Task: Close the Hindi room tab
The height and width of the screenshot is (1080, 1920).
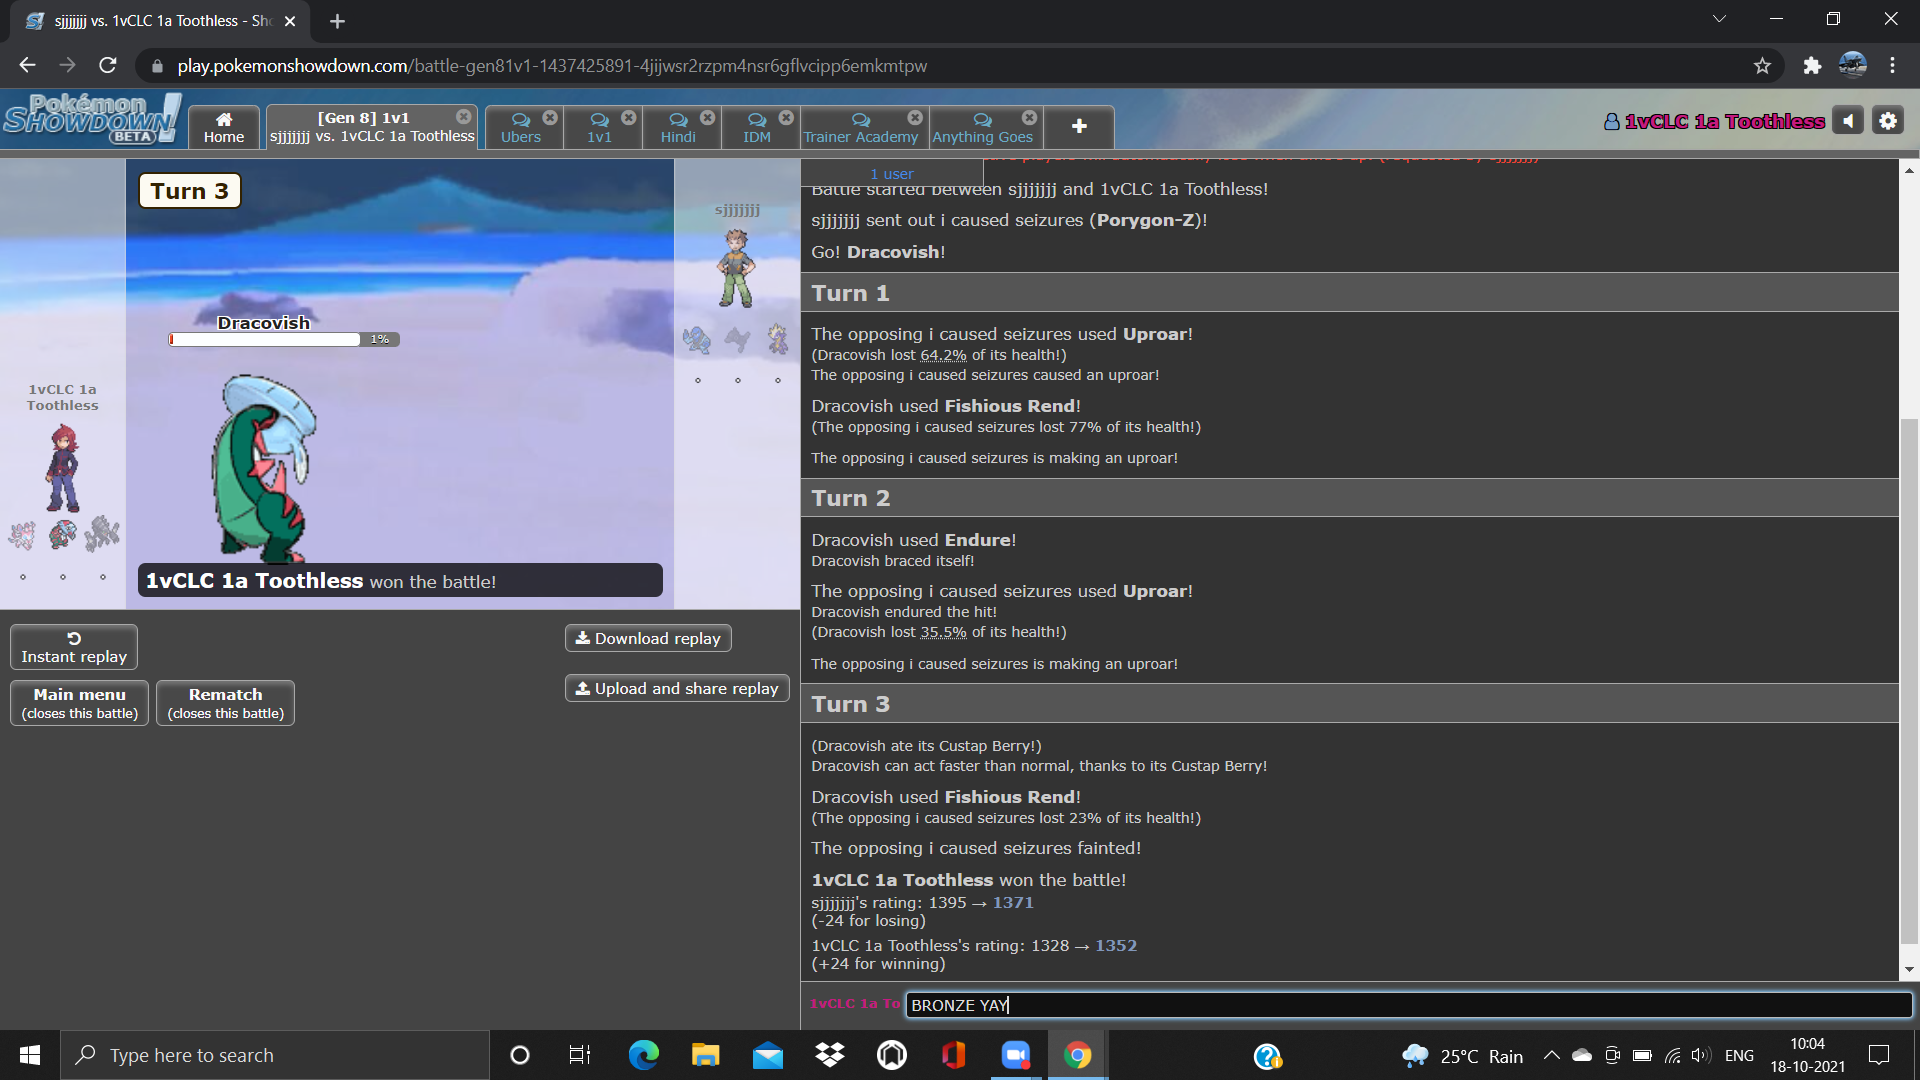Action: click(x=708, y=117)
